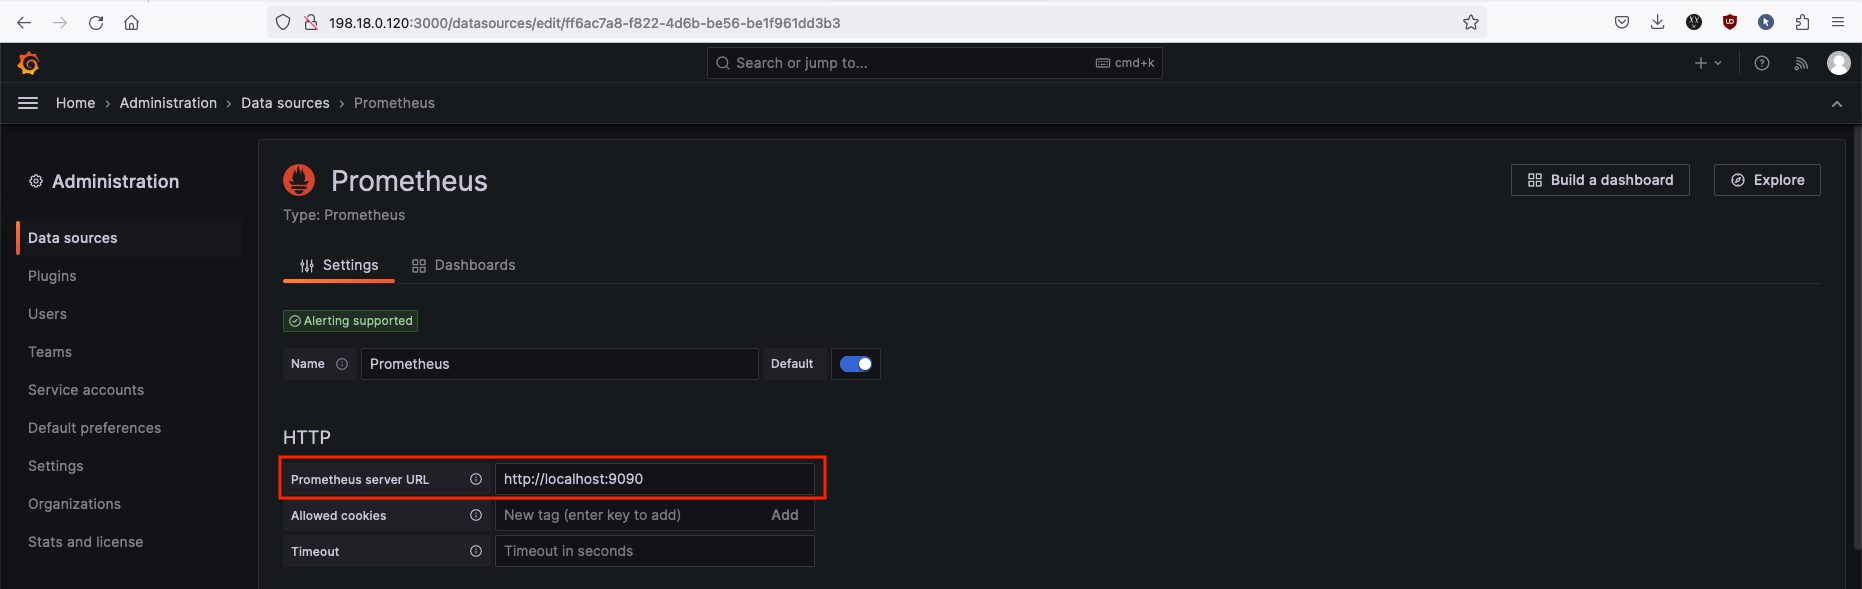
Task: Bookmark this page with star icon
Action: [1470, 22]
